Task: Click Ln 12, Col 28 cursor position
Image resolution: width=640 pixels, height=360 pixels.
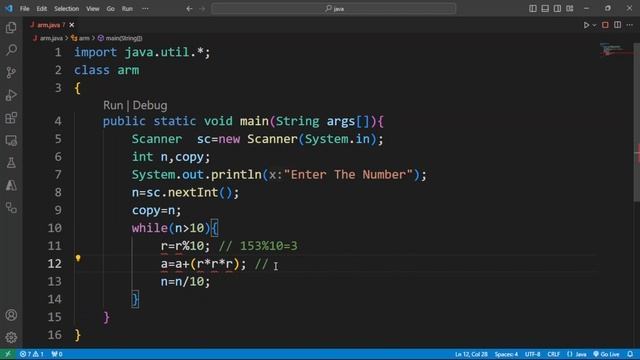Action: tap(471, 354)
